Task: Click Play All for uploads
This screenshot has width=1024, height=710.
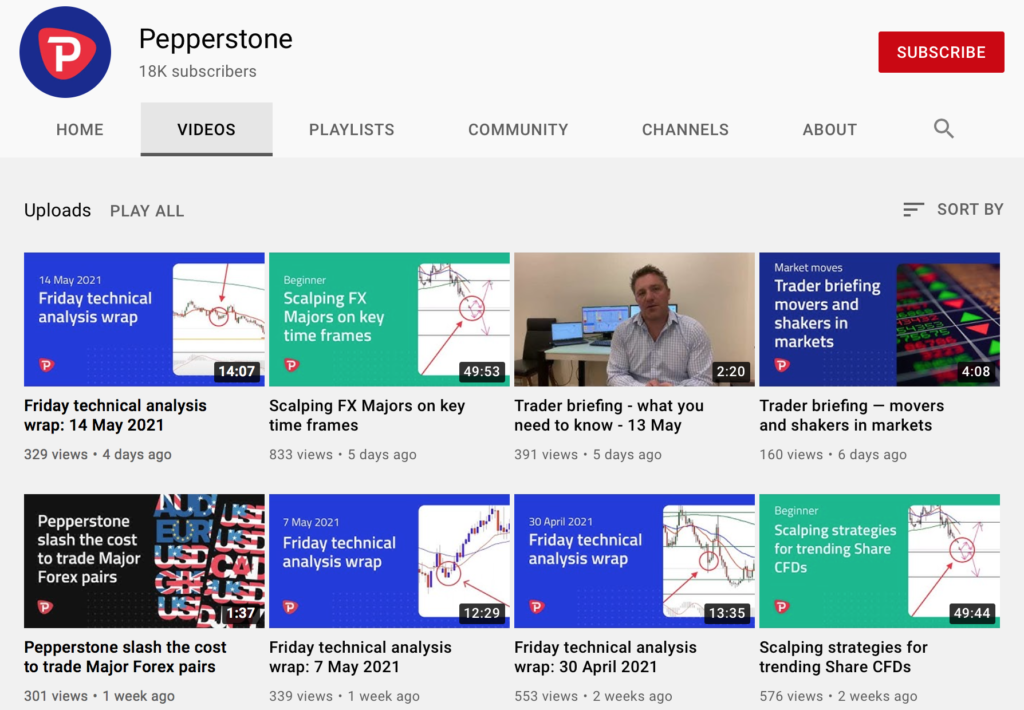Action: [x=147, y=211]
